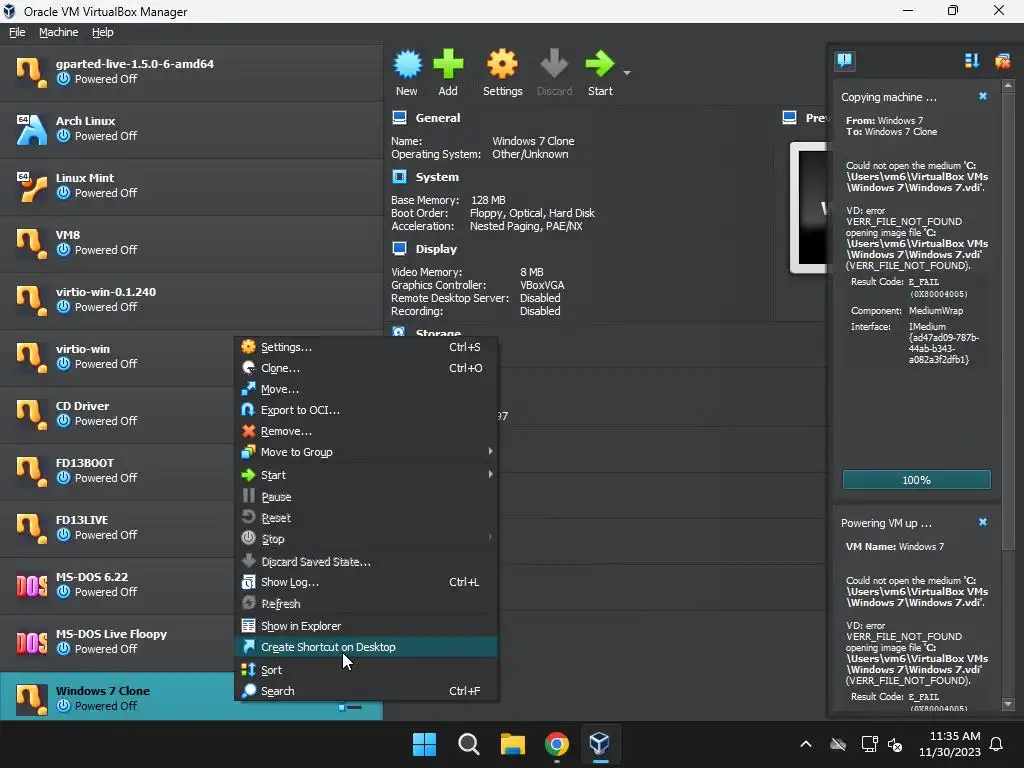This screenshot has width=1024, height=768.
Task: Expand the Stop submenu in context menu
Action: (366, 539)
